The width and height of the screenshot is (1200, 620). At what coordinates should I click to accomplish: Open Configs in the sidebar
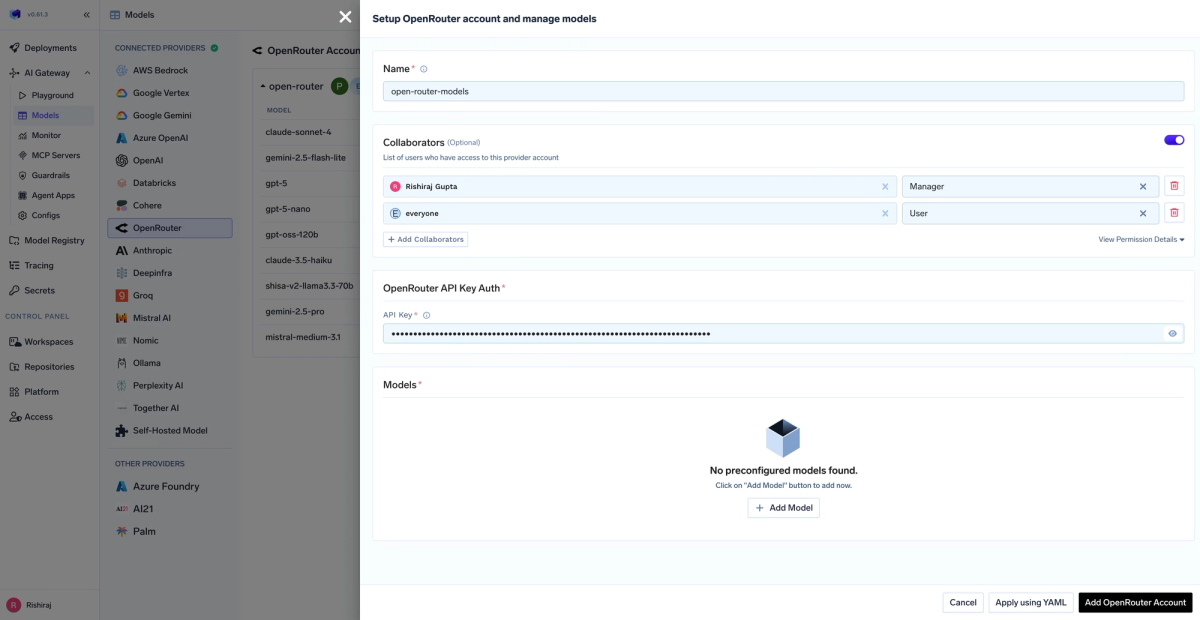coord(46,215)
